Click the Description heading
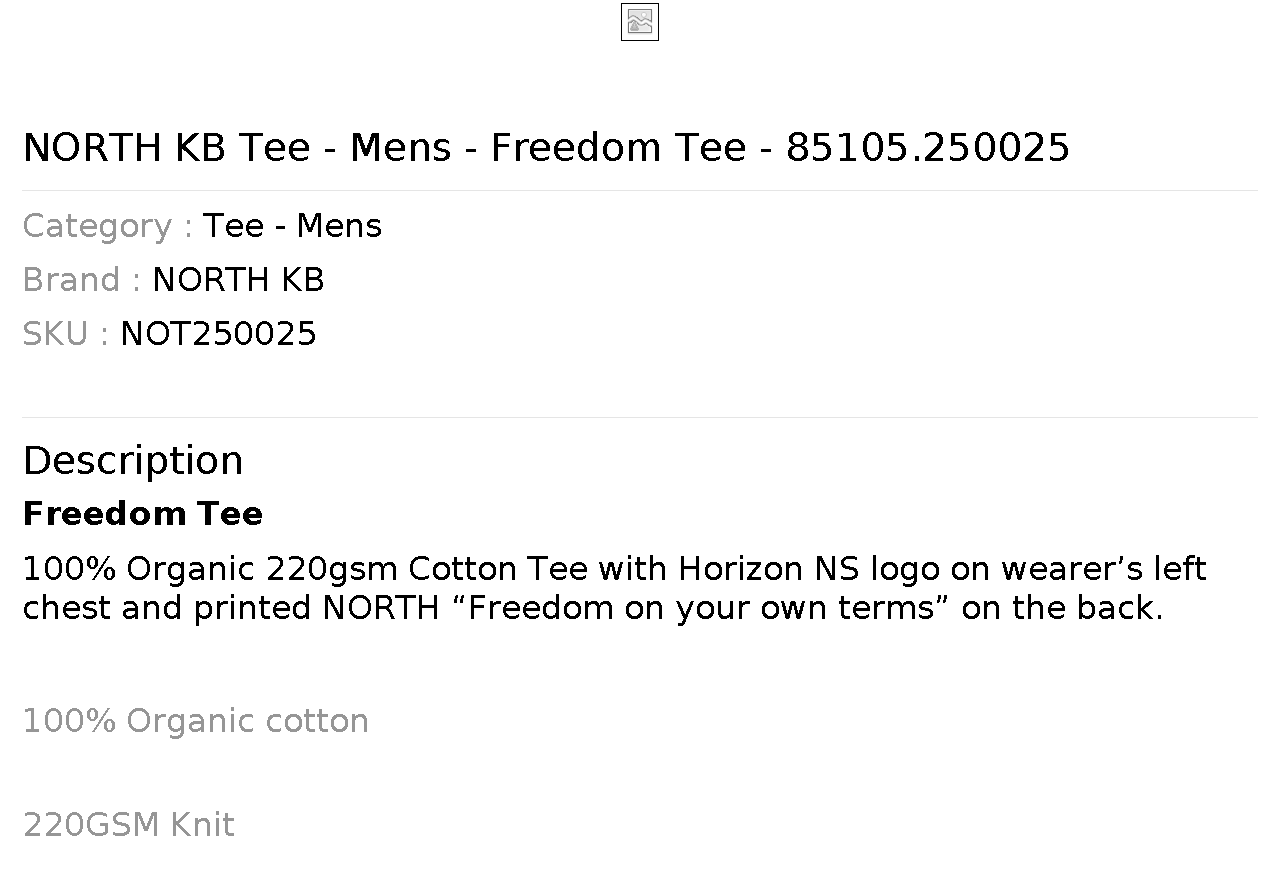 pos(133,460)
